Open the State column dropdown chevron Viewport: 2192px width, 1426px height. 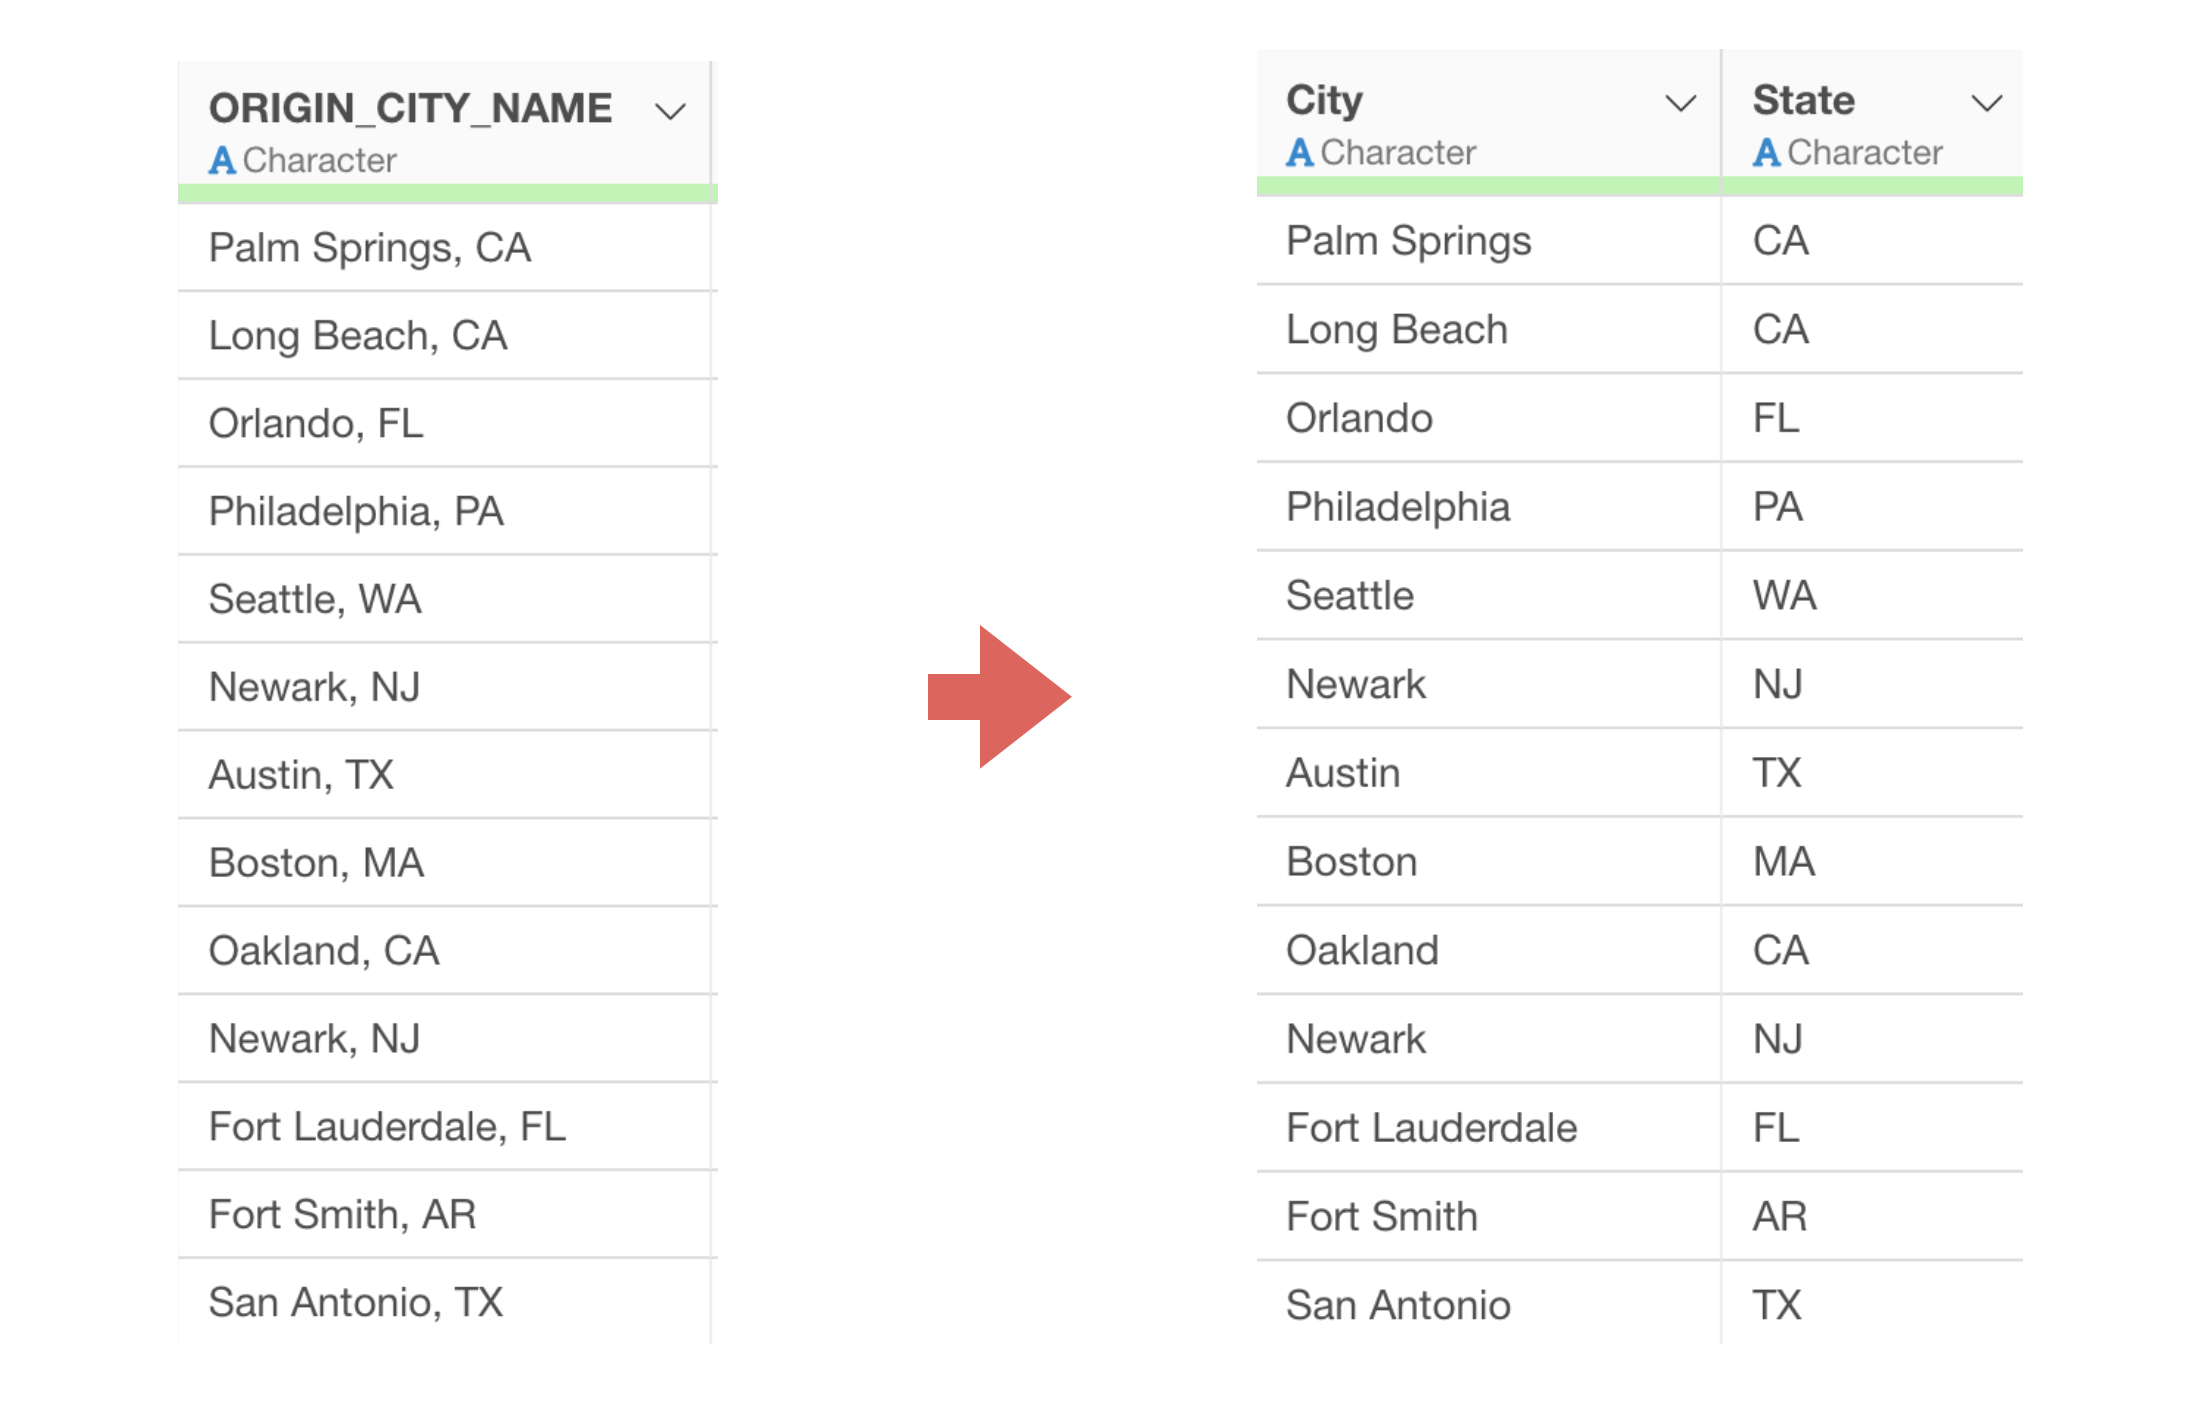tap(1986, 103)
